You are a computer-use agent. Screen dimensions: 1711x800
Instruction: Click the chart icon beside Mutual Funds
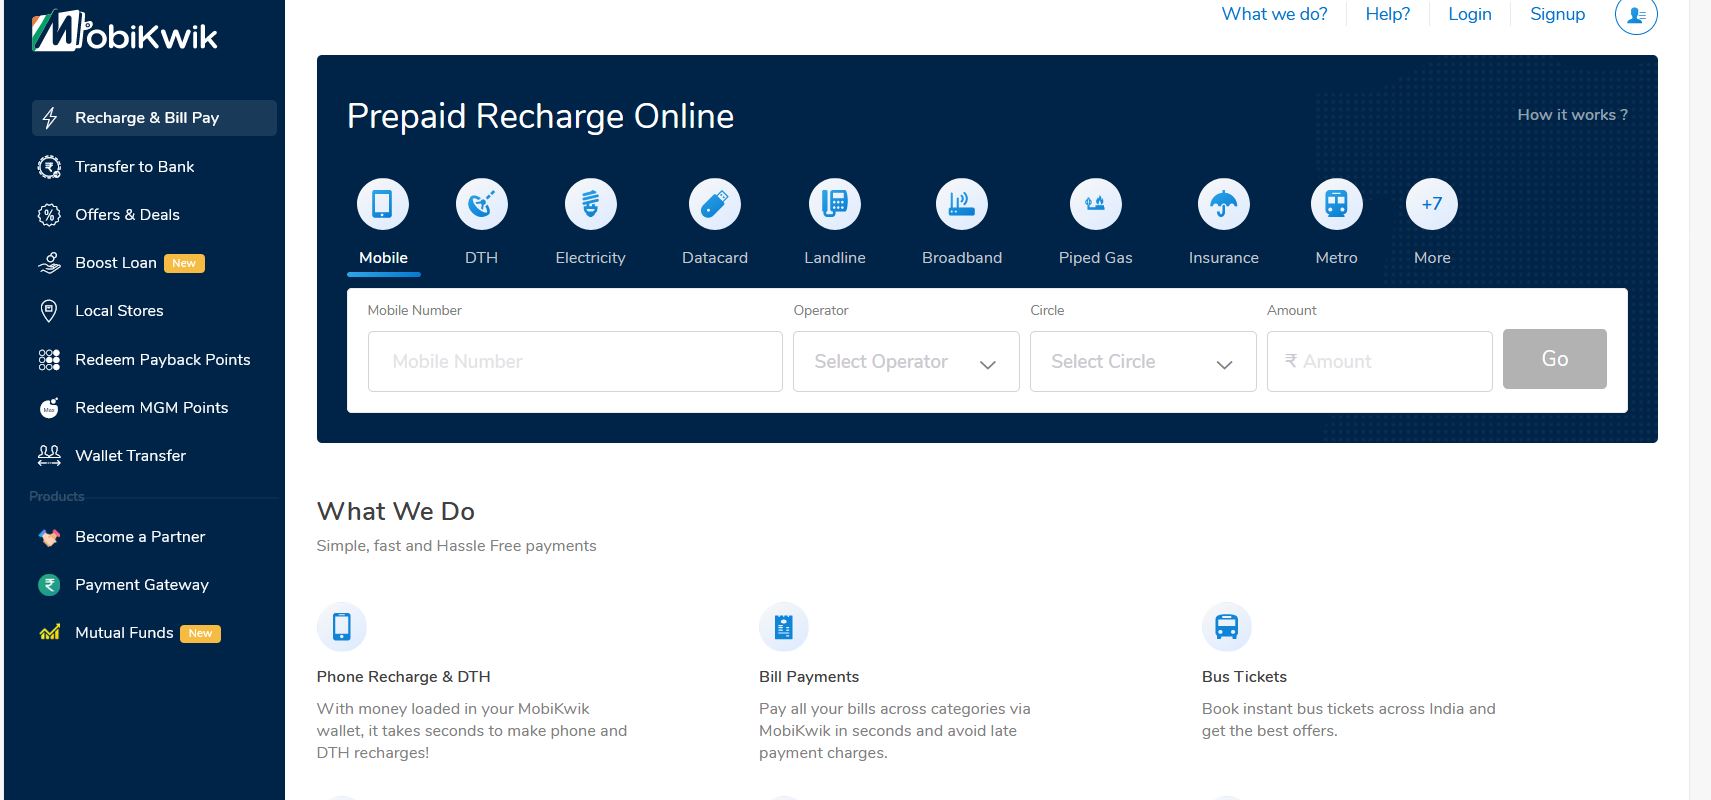49,633
